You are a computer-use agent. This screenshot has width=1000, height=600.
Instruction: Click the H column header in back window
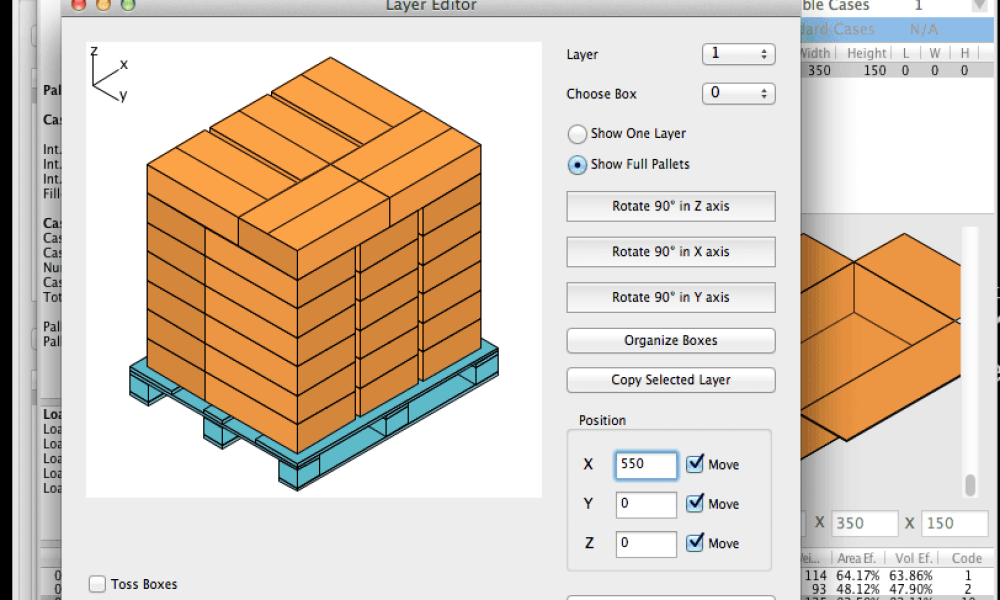coord(965,53)
